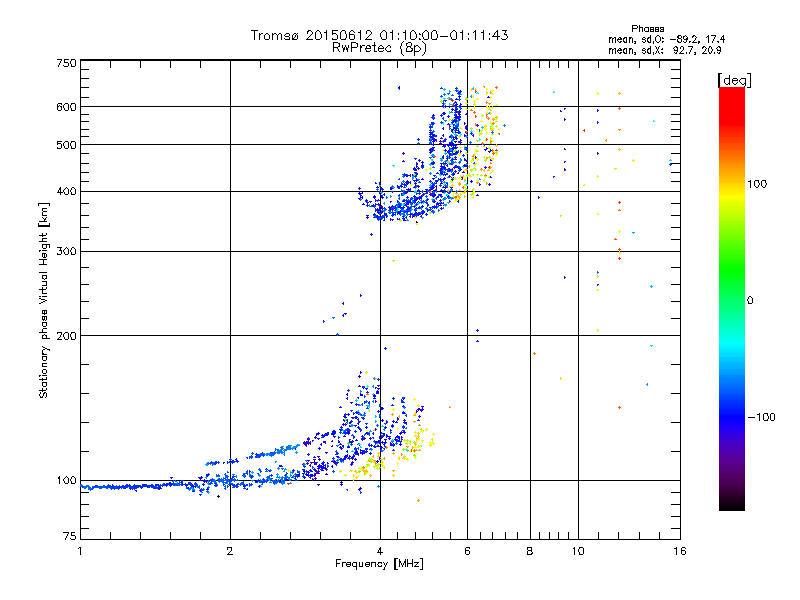The image size is (800, 600).
Task: Click the y-axis tick '200'
Action: [66, 336]
